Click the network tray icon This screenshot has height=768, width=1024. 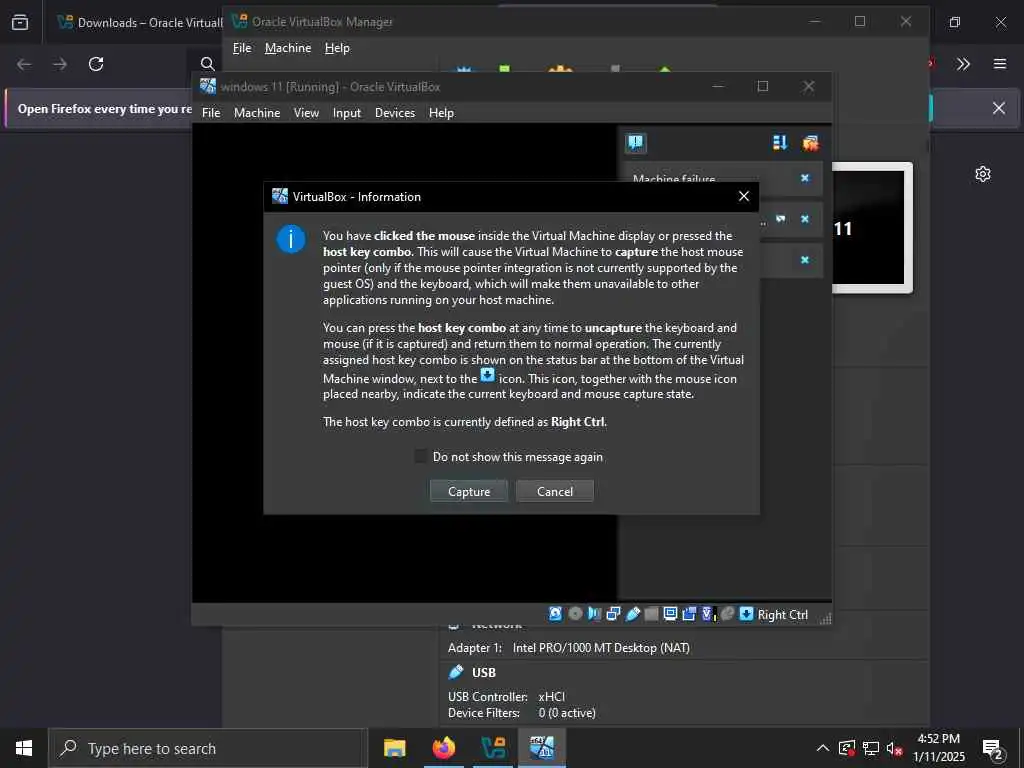[x=871, y=748]
